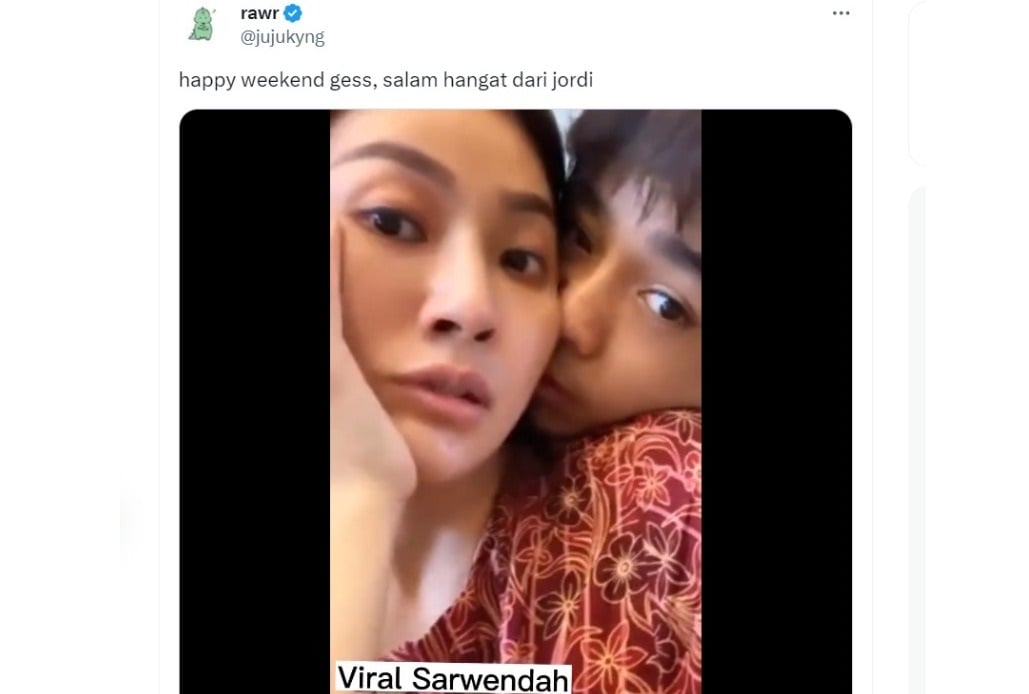Open the rawr display name profile link
Viewport: 1029px width, 694px height.
click(260, 12)
